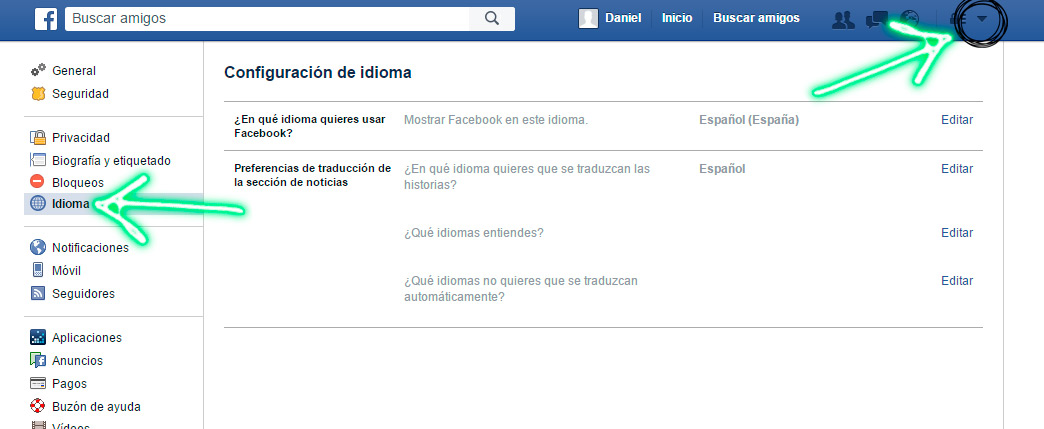Click the Móvil phone icon
This screenshot has width=1044, height=429.
pos(38,270)
